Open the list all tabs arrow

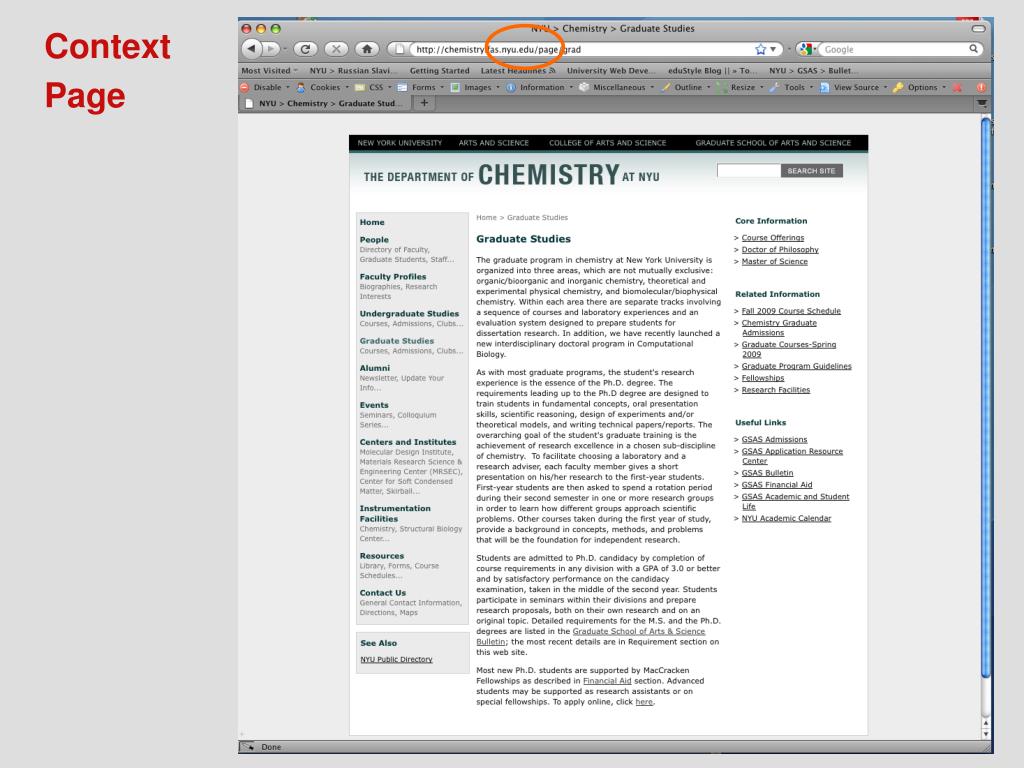click(x=981, y=103)
